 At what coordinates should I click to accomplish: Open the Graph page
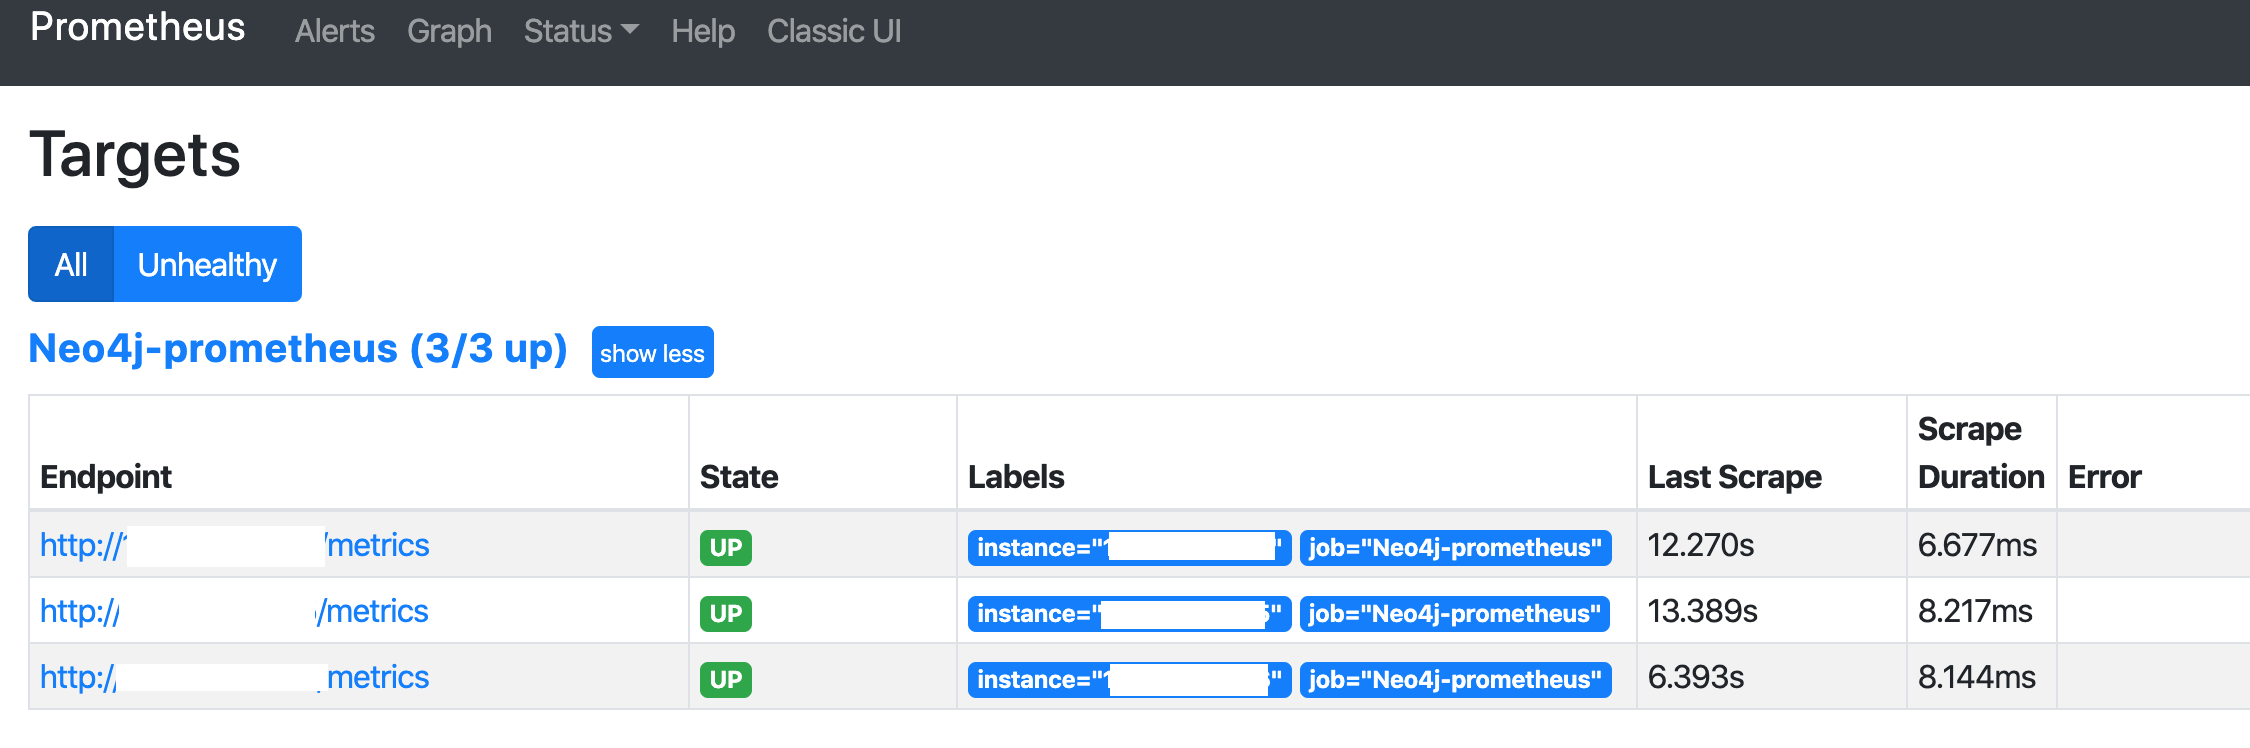(449, 31)
